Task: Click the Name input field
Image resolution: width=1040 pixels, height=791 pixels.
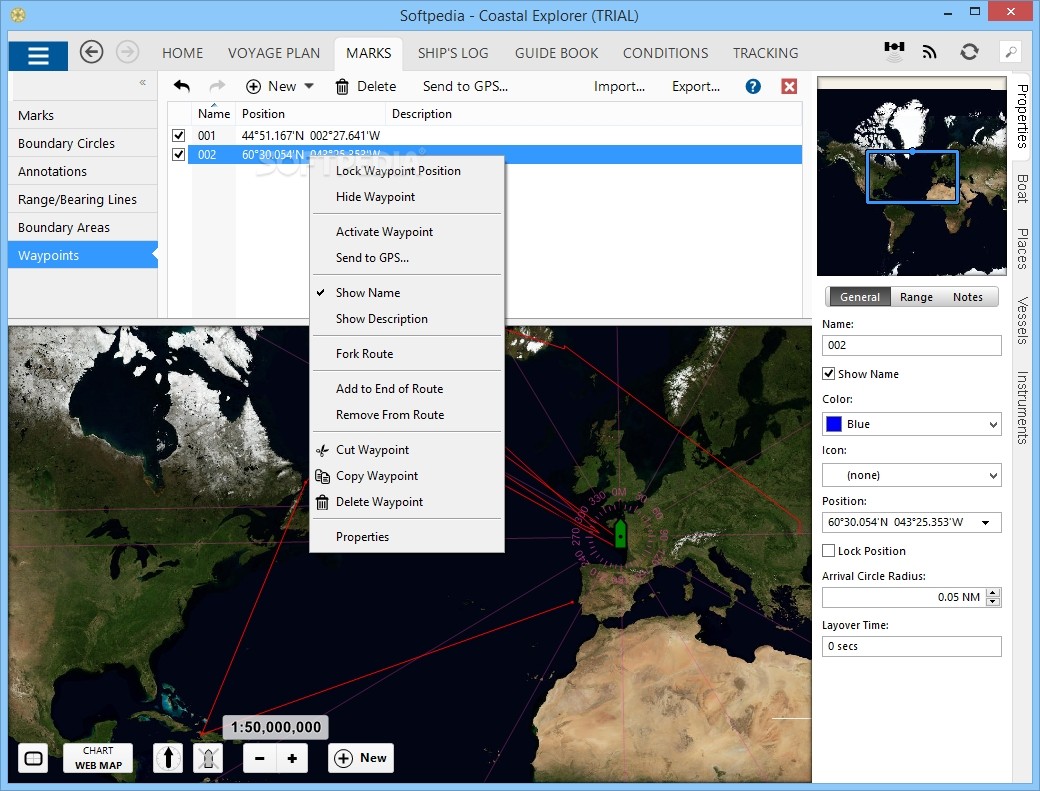Action: coord(911,345)
